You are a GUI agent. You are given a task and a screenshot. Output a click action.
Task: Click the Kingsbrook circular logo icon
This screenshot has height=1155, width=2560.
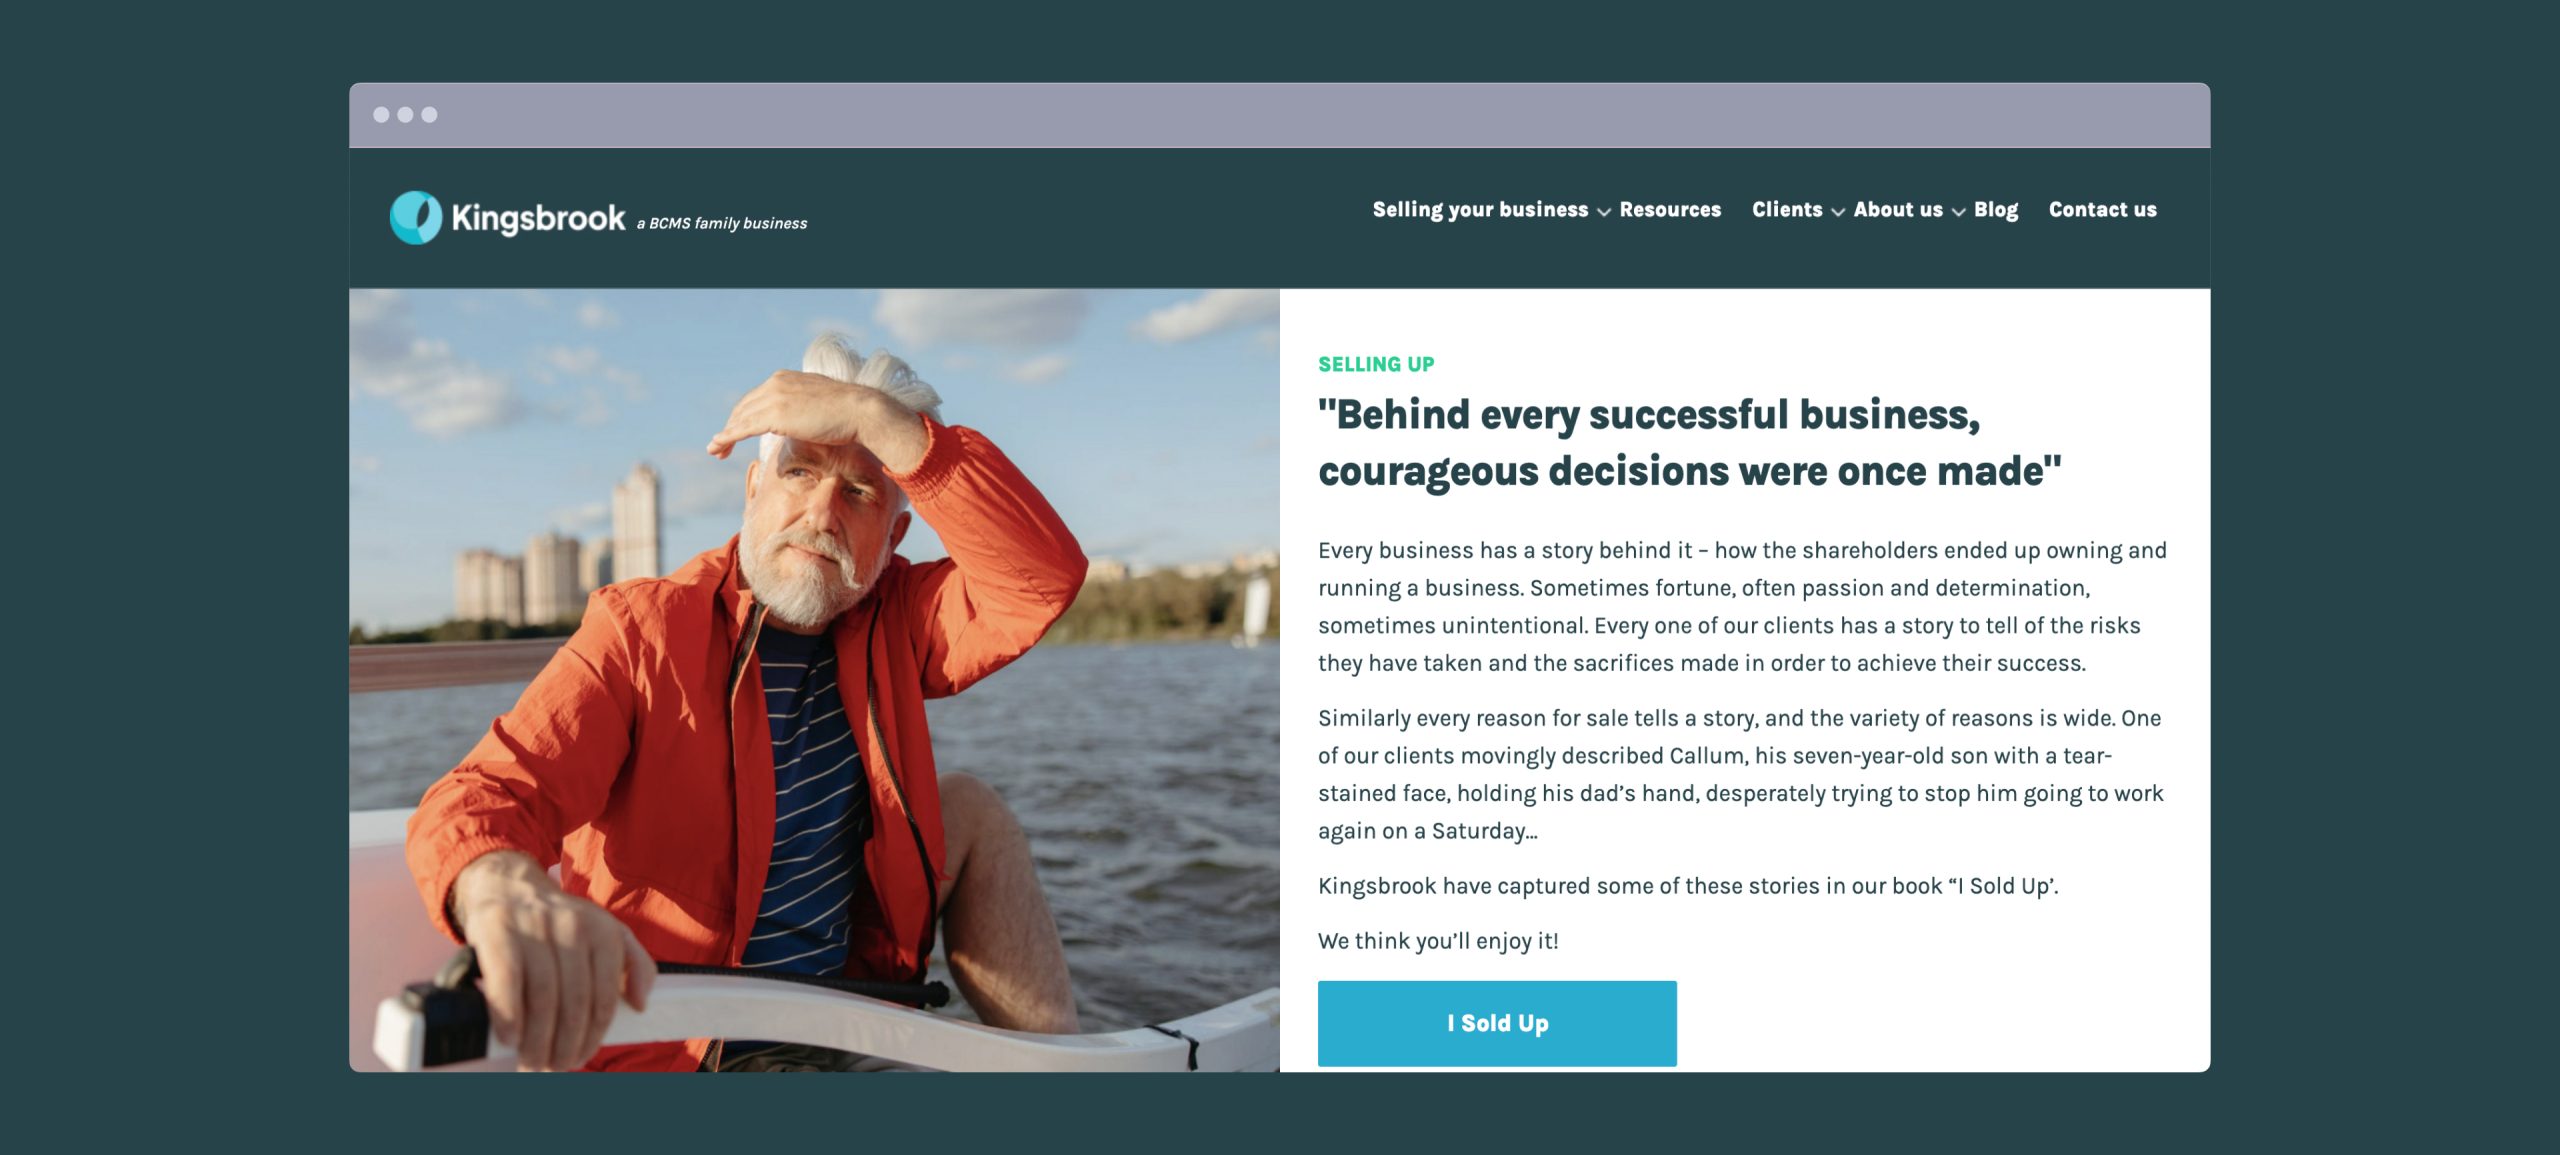[x=415, y=217]
